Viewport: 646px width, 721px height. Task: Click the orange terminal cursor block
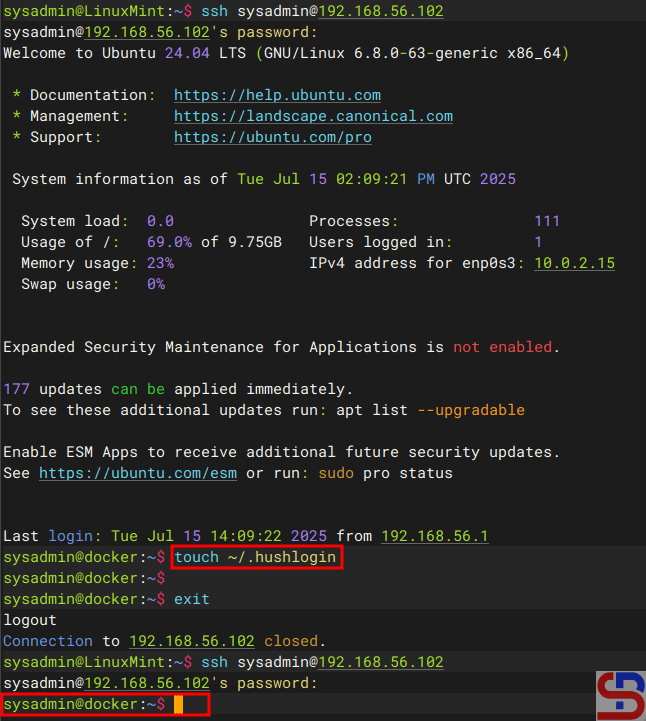pos(178,705)
